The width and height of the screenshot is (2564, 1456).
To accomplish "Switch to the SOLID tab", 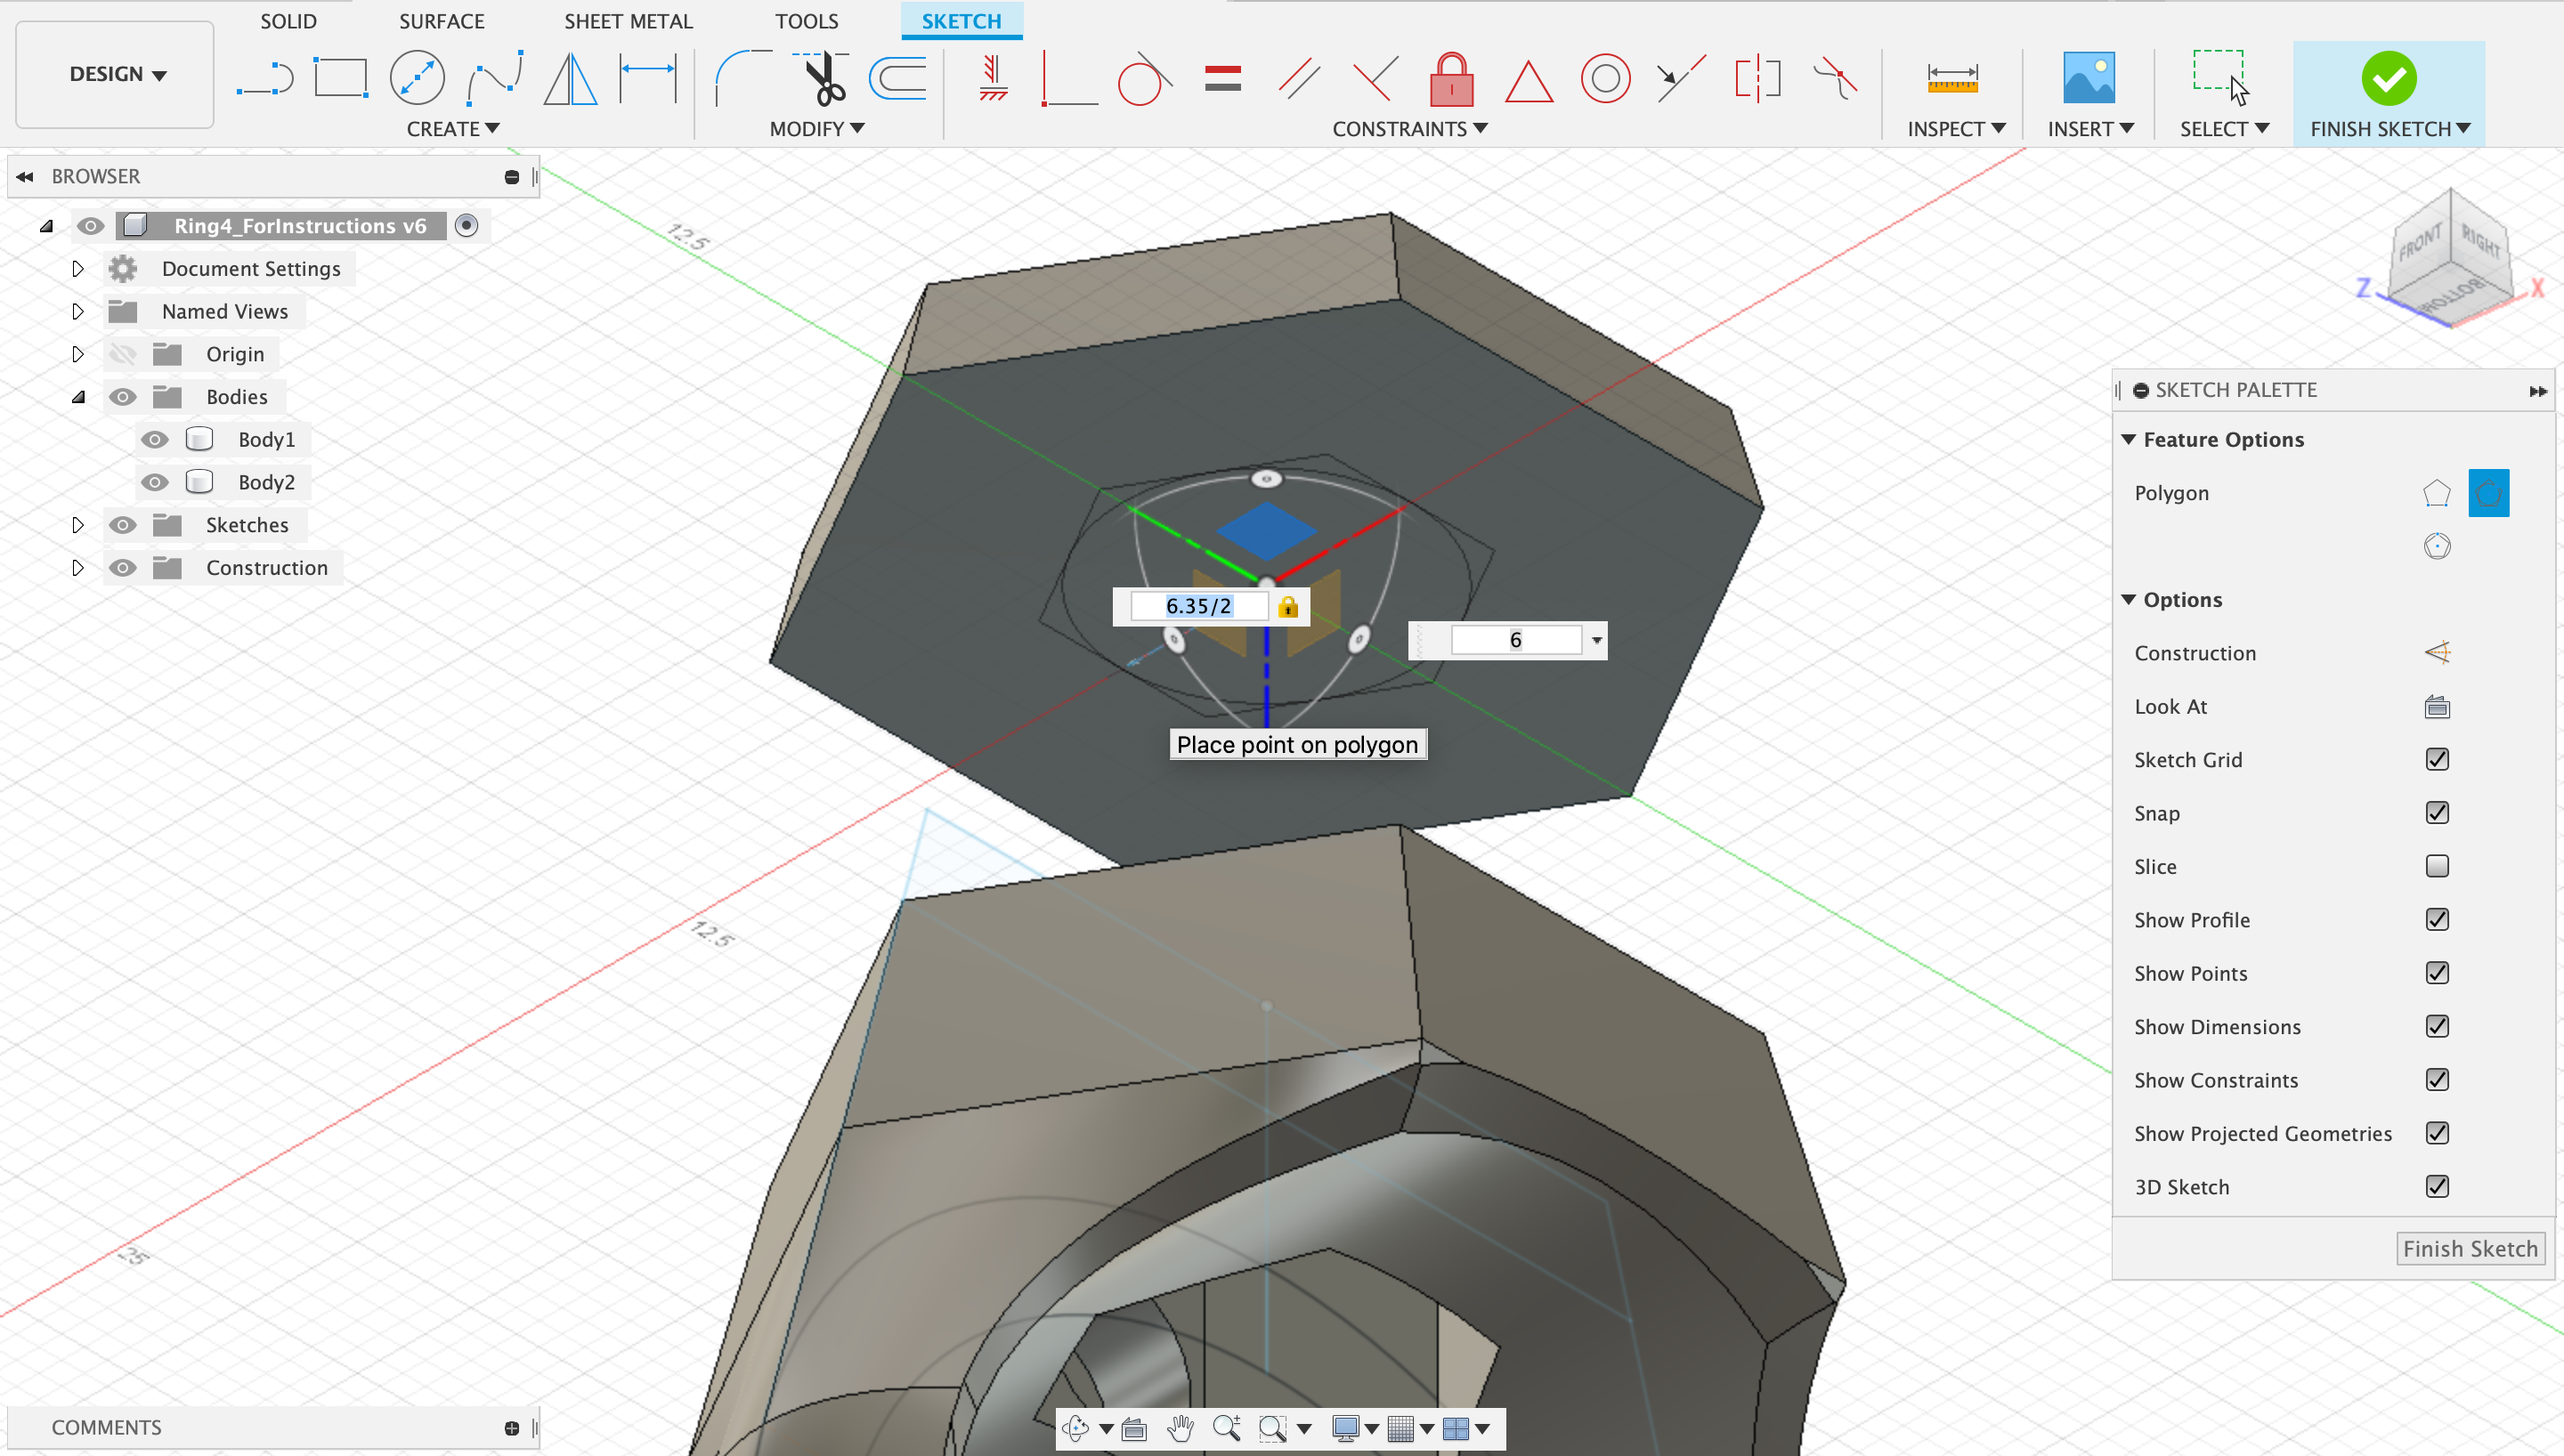I will coord(288,21).
